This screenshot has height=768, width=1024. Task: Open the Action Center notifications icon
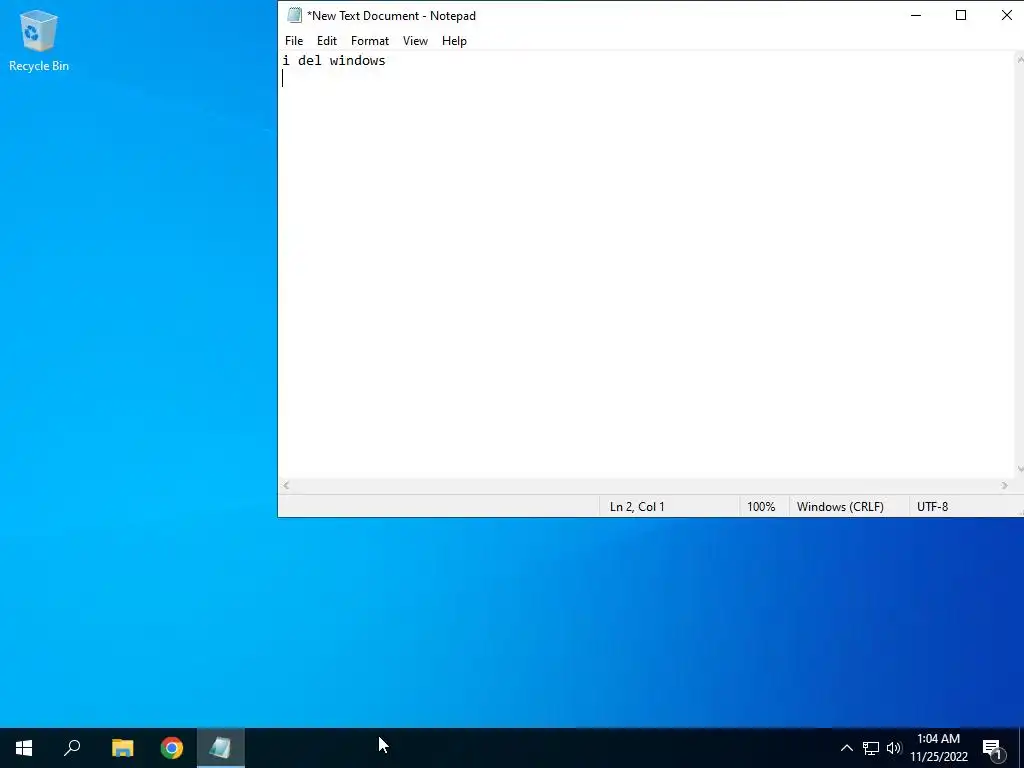[x=992, y=749]
